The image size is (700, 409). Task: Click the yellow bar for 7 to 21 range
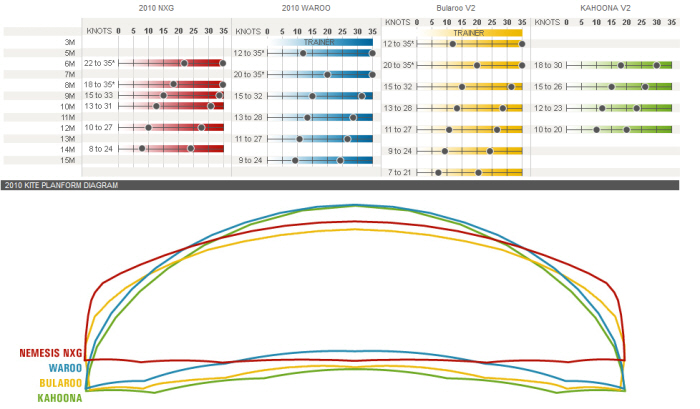tap(470, 172)
